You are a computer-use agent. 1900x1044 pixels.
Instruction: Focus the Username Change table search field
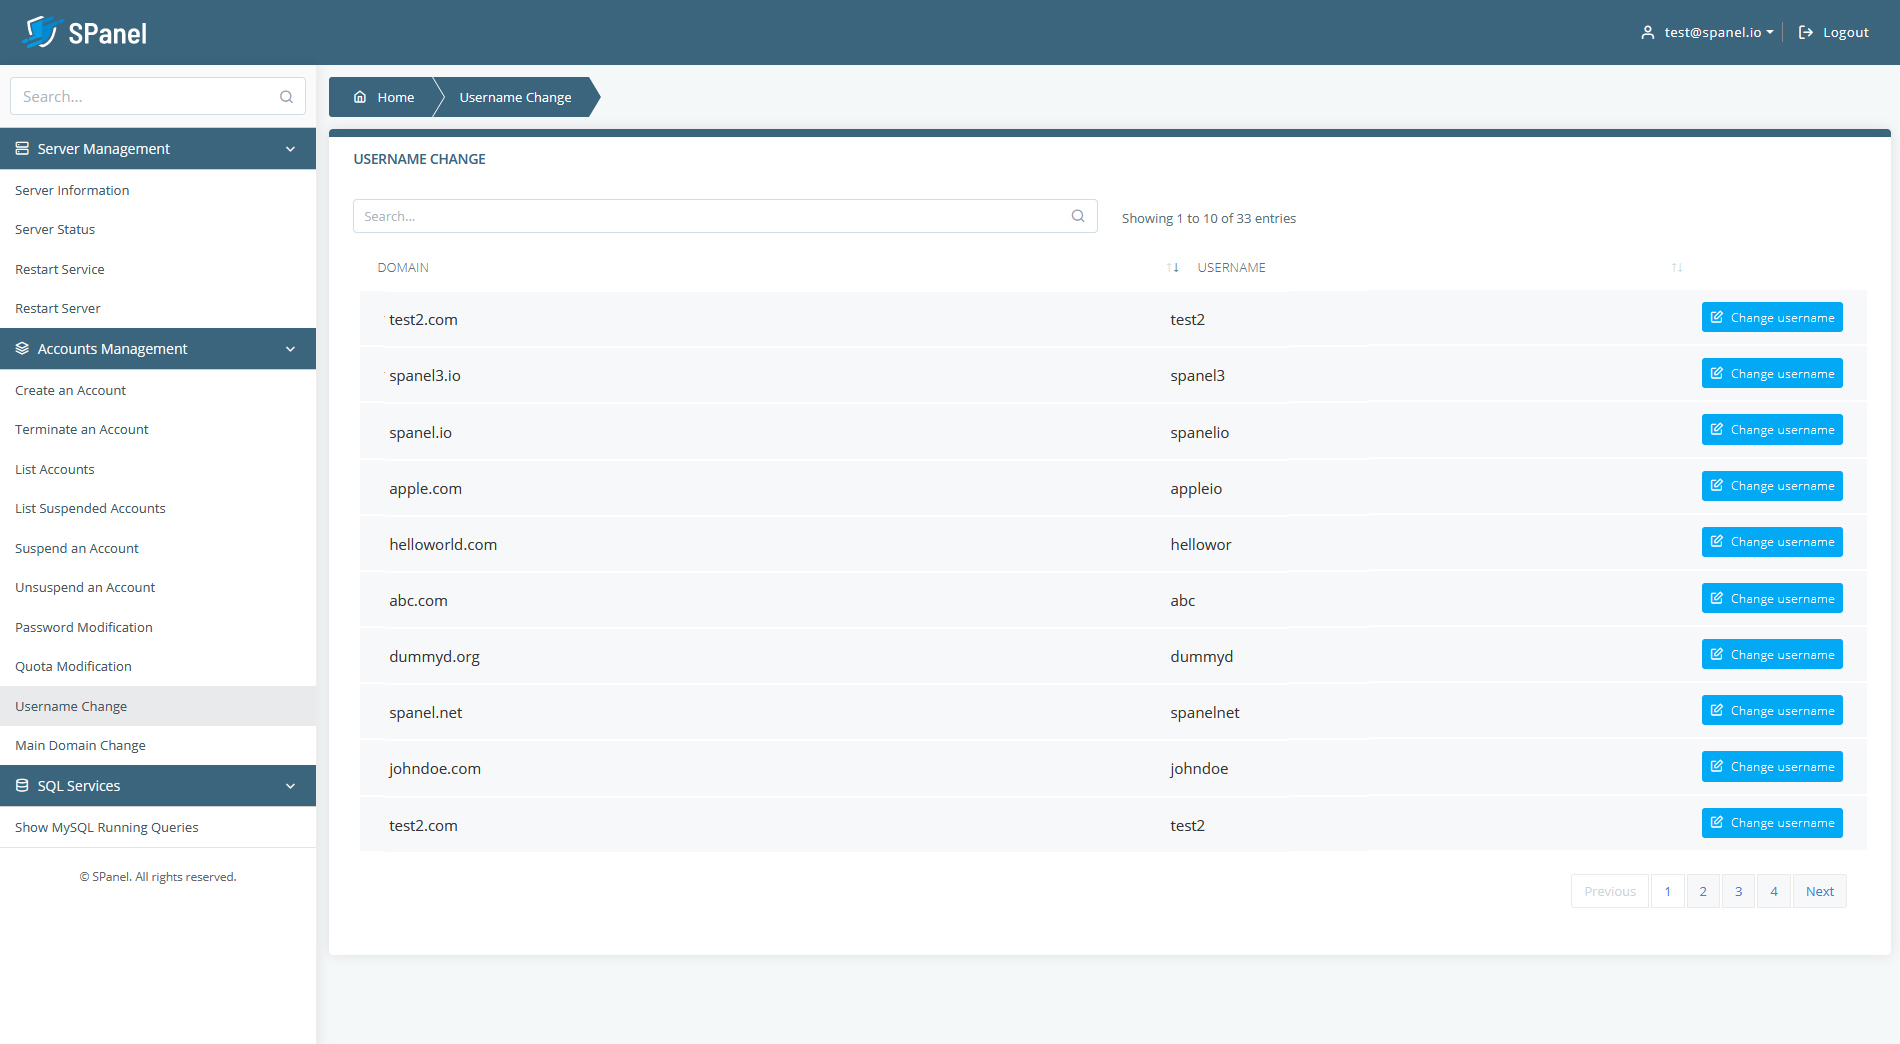coord(710,216)
